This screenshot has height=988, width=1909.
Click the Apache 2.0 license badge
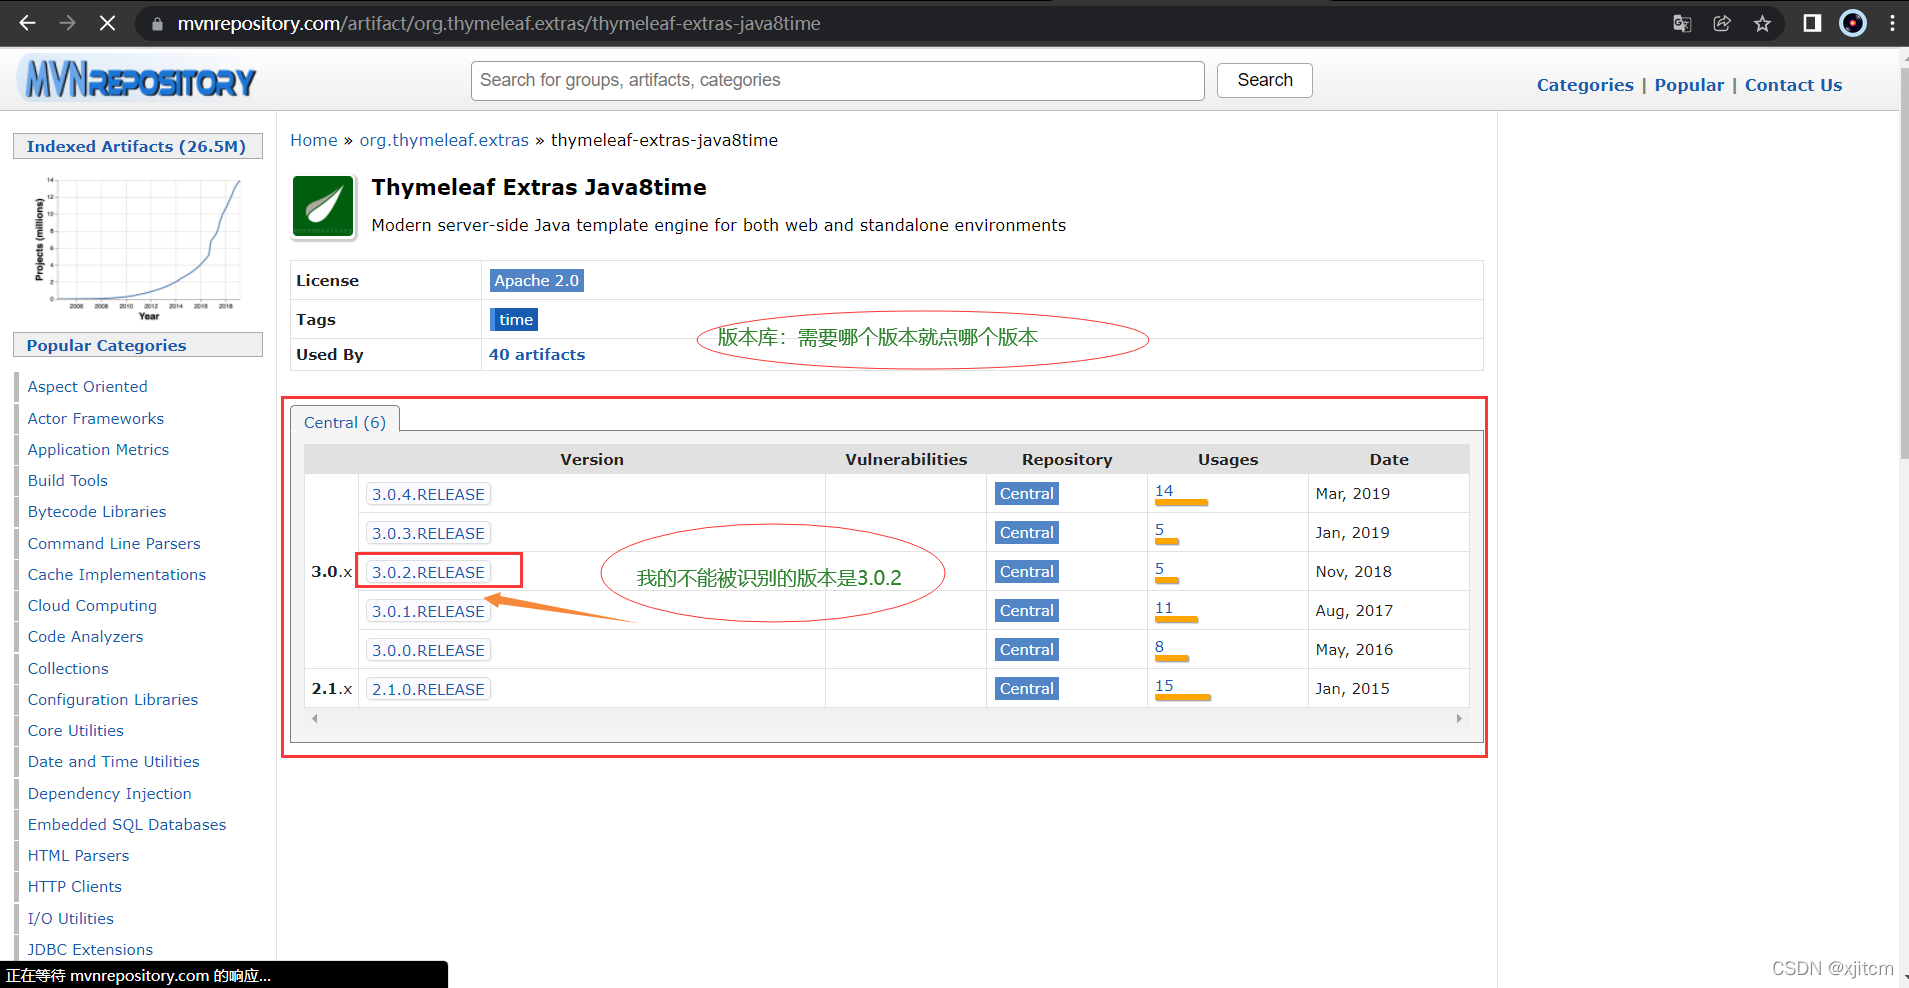pos(536,280)
